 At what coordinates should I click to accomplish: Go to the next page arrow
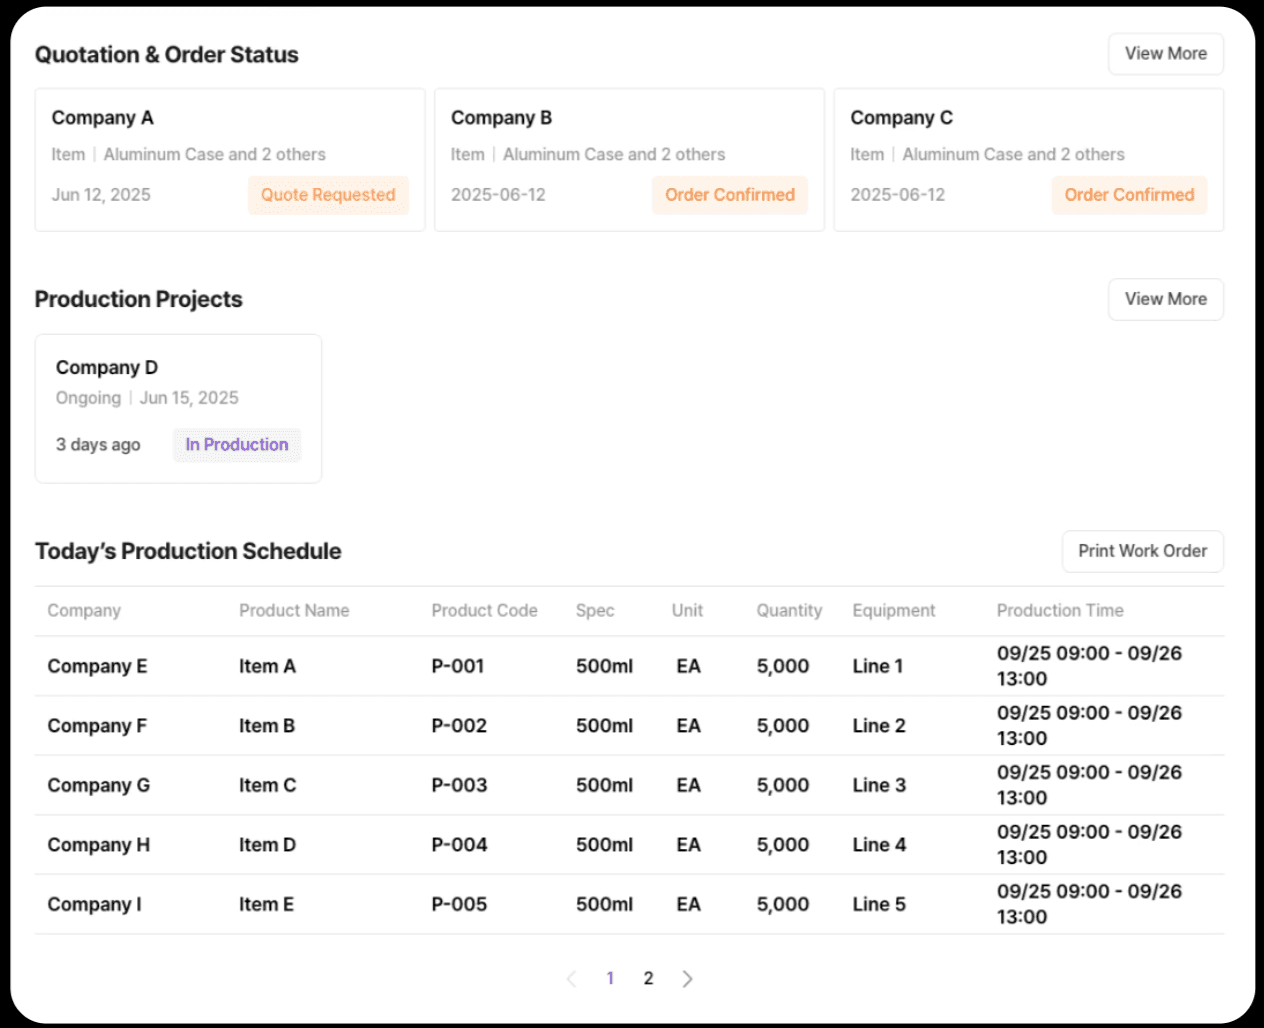687,979
